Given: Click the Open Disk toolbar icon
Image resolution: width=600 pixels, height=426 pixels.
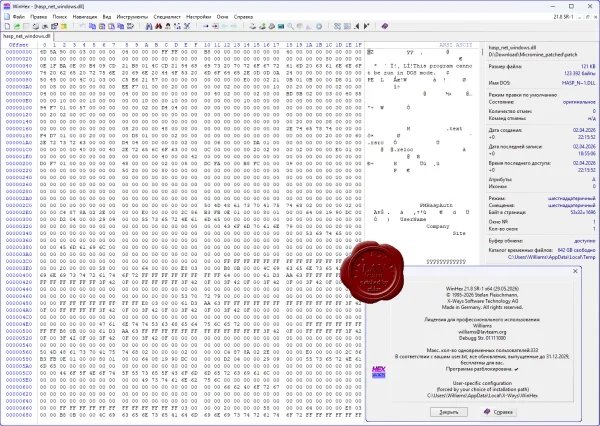Looking at the screenshot, I should pos(253,26).
